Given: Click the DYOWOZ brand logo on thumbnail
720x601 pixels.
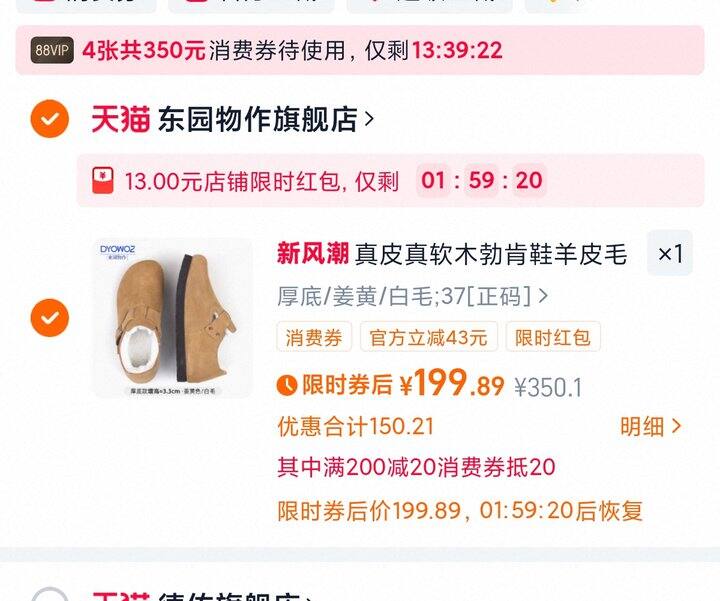Looking at the screenshot, I should [118, 251].
